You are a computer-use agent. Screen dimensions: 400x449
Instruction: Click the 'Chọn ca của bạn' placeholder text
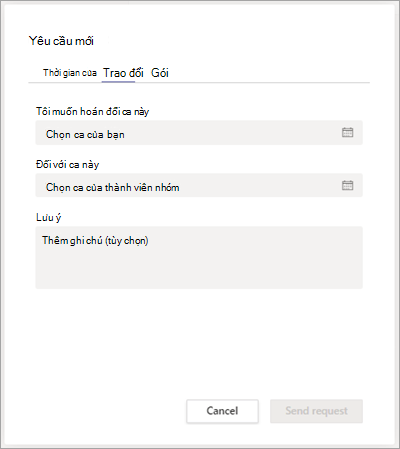coord(85,134)
